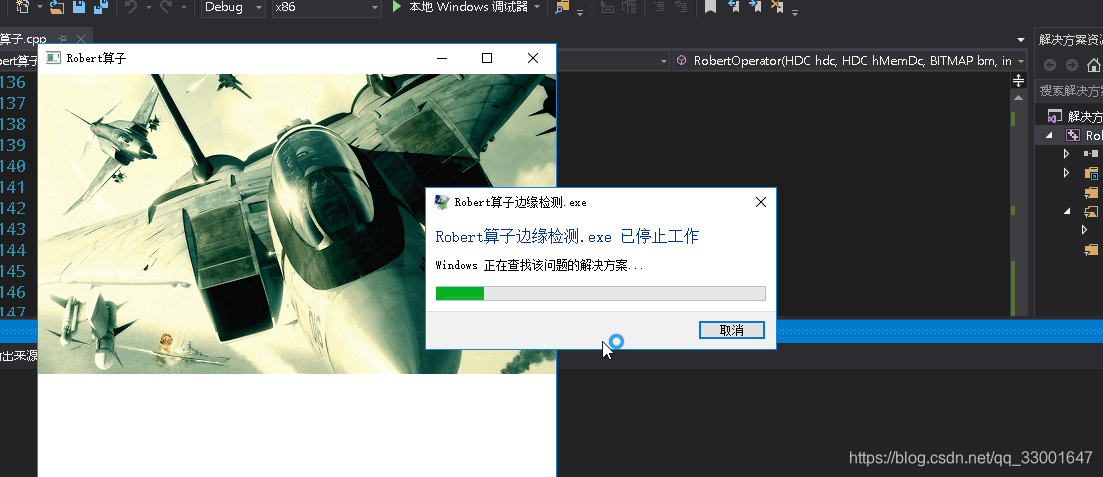
Task: Click the external dependencies folder icon
Action: click(1091, 173)
